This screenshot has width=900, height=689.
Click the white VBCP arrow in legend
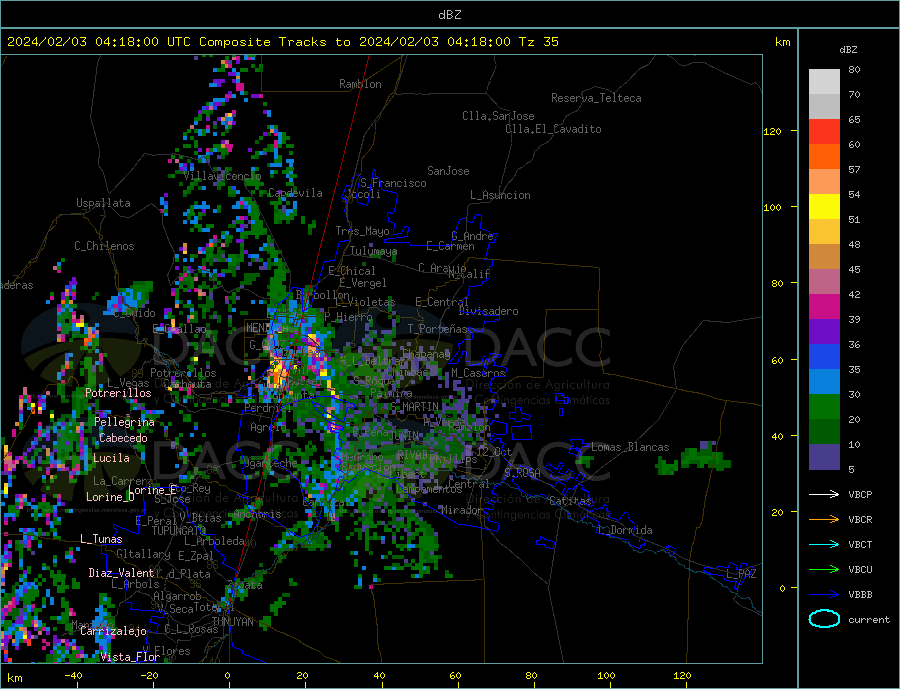click(824, 494)
